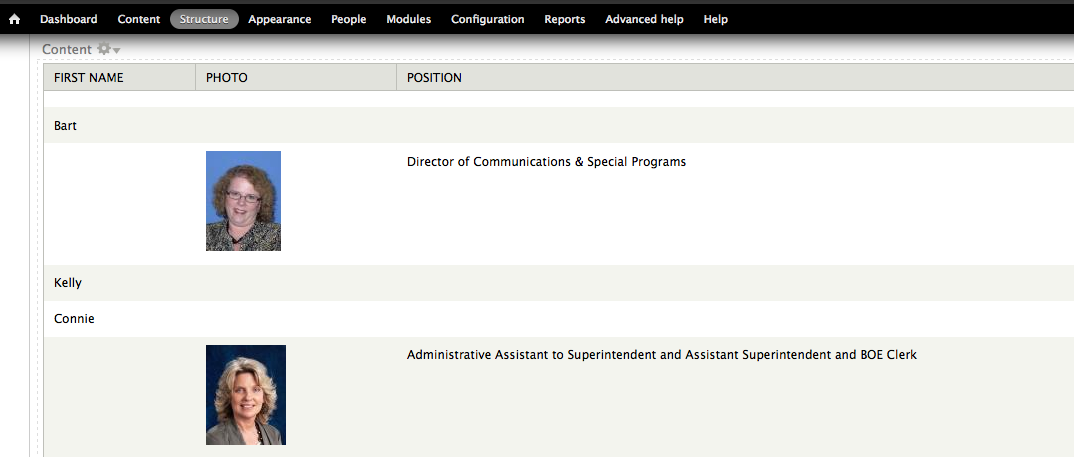Open Advanced help from toolbar
Viewport: 1074px width, 457px height.
point(645,19)
